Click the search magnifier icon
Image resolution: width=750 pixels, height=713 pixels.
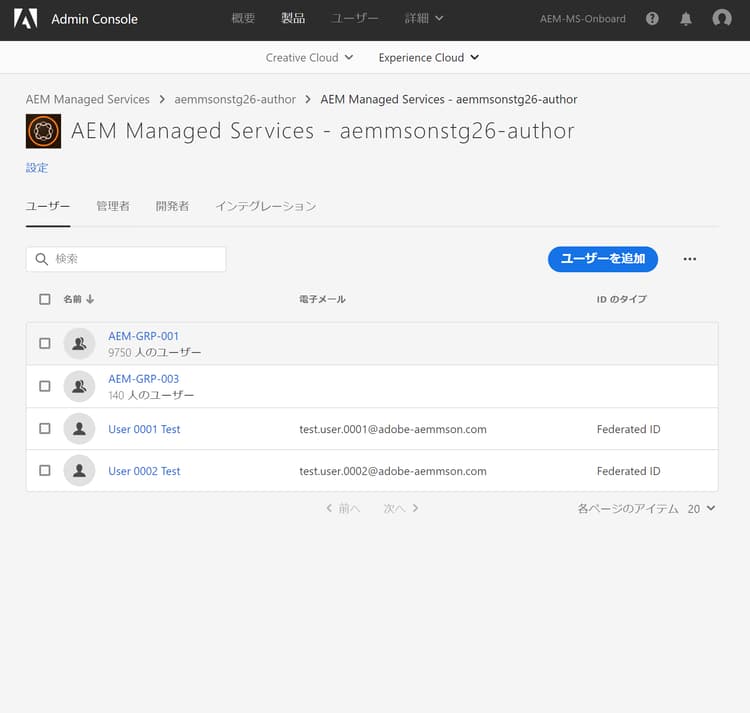click(x=42, y=259)
